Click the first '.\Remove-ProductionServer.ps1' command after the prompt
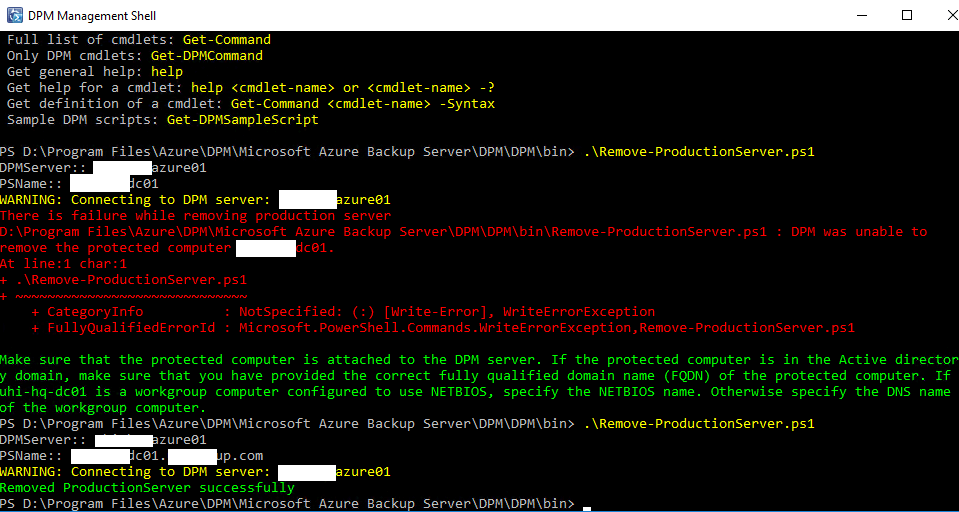Screen dimensions: 959x512 pyautogui.click(x=699, y=151)
